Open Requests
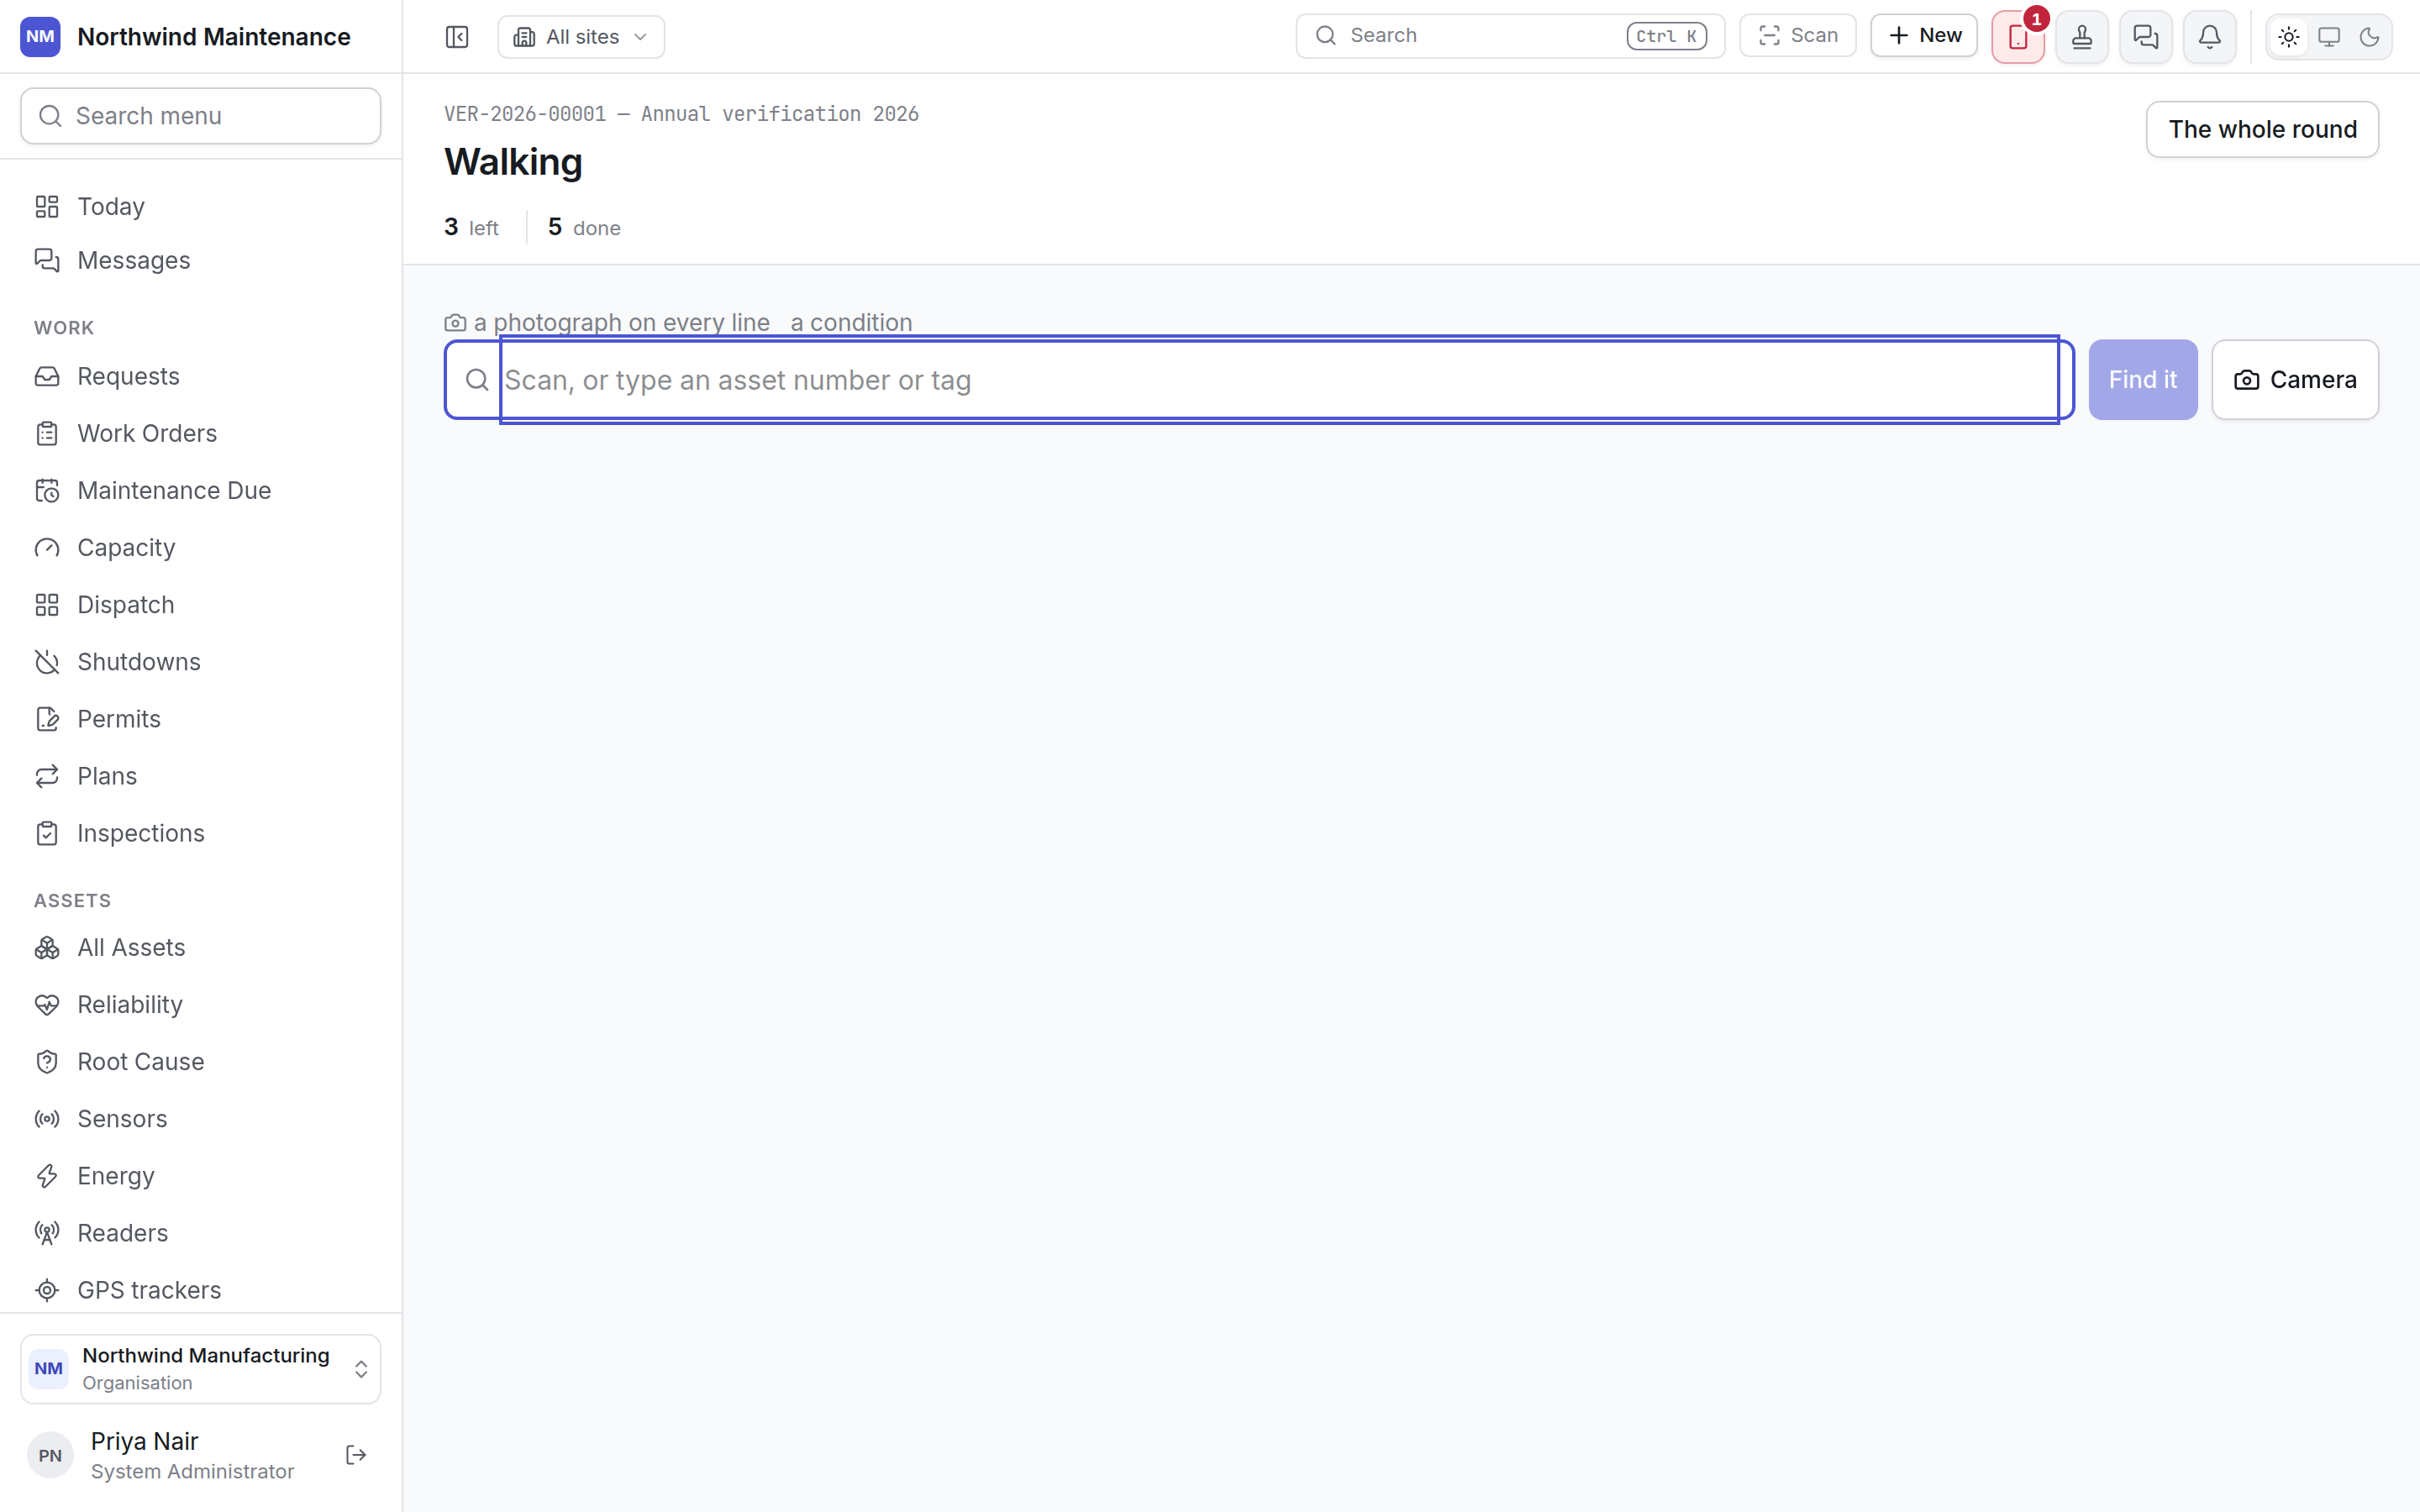This screenshot has height=1512, width=2420. click(201, 376)
